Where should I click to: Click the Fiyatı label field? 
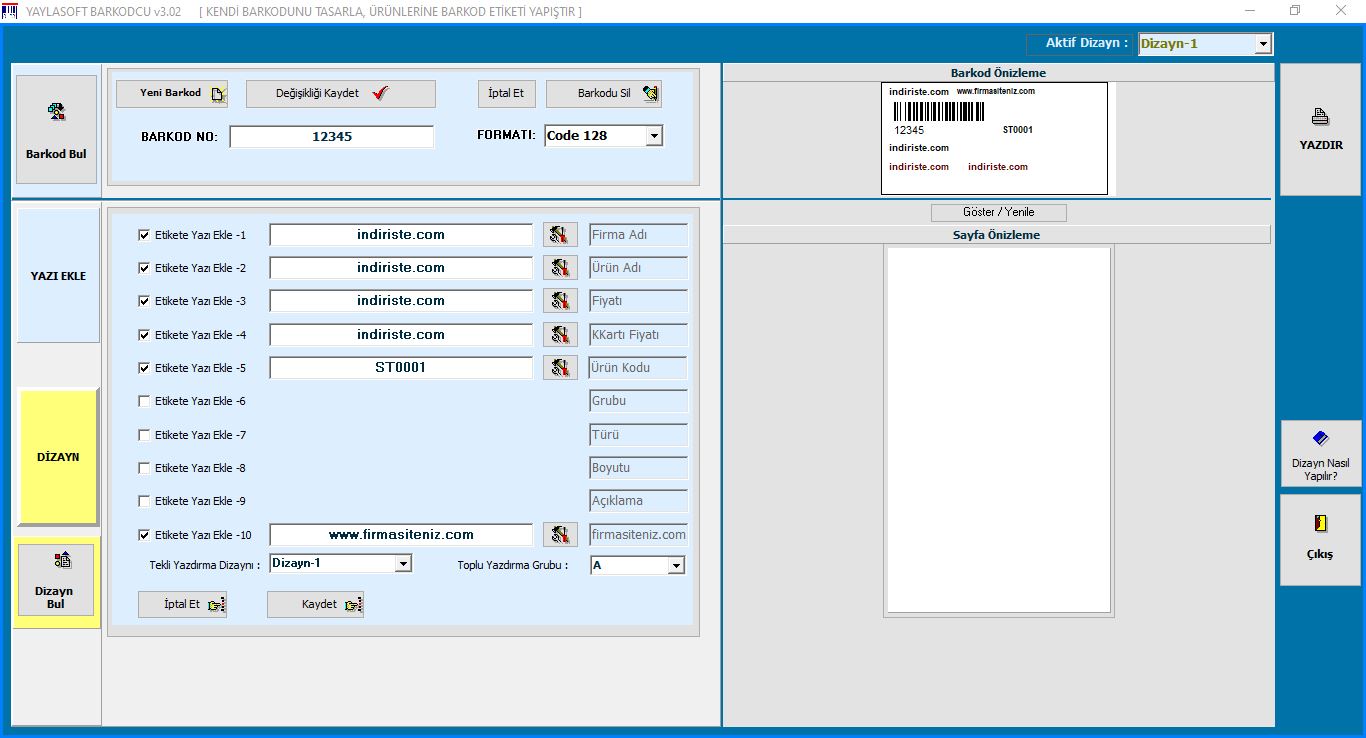click(639, 301)
